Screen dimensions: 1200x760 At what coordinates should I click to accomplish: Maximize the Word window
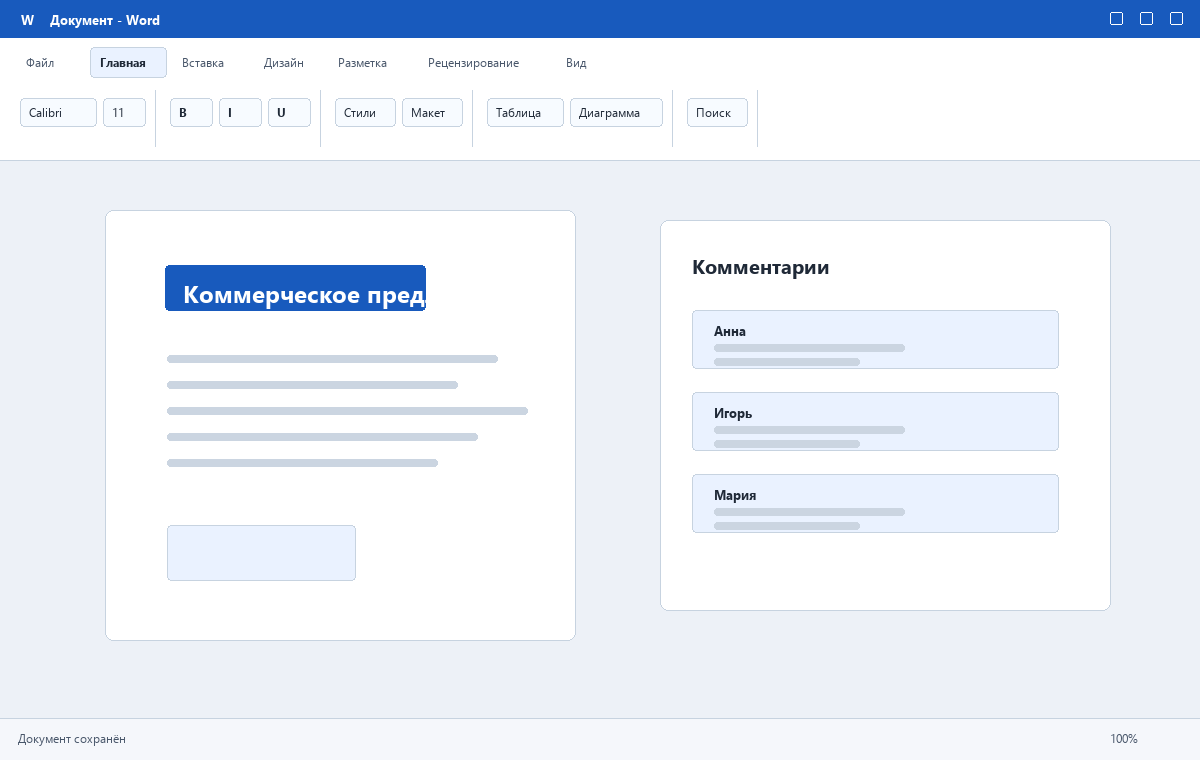pos(1147,19)
